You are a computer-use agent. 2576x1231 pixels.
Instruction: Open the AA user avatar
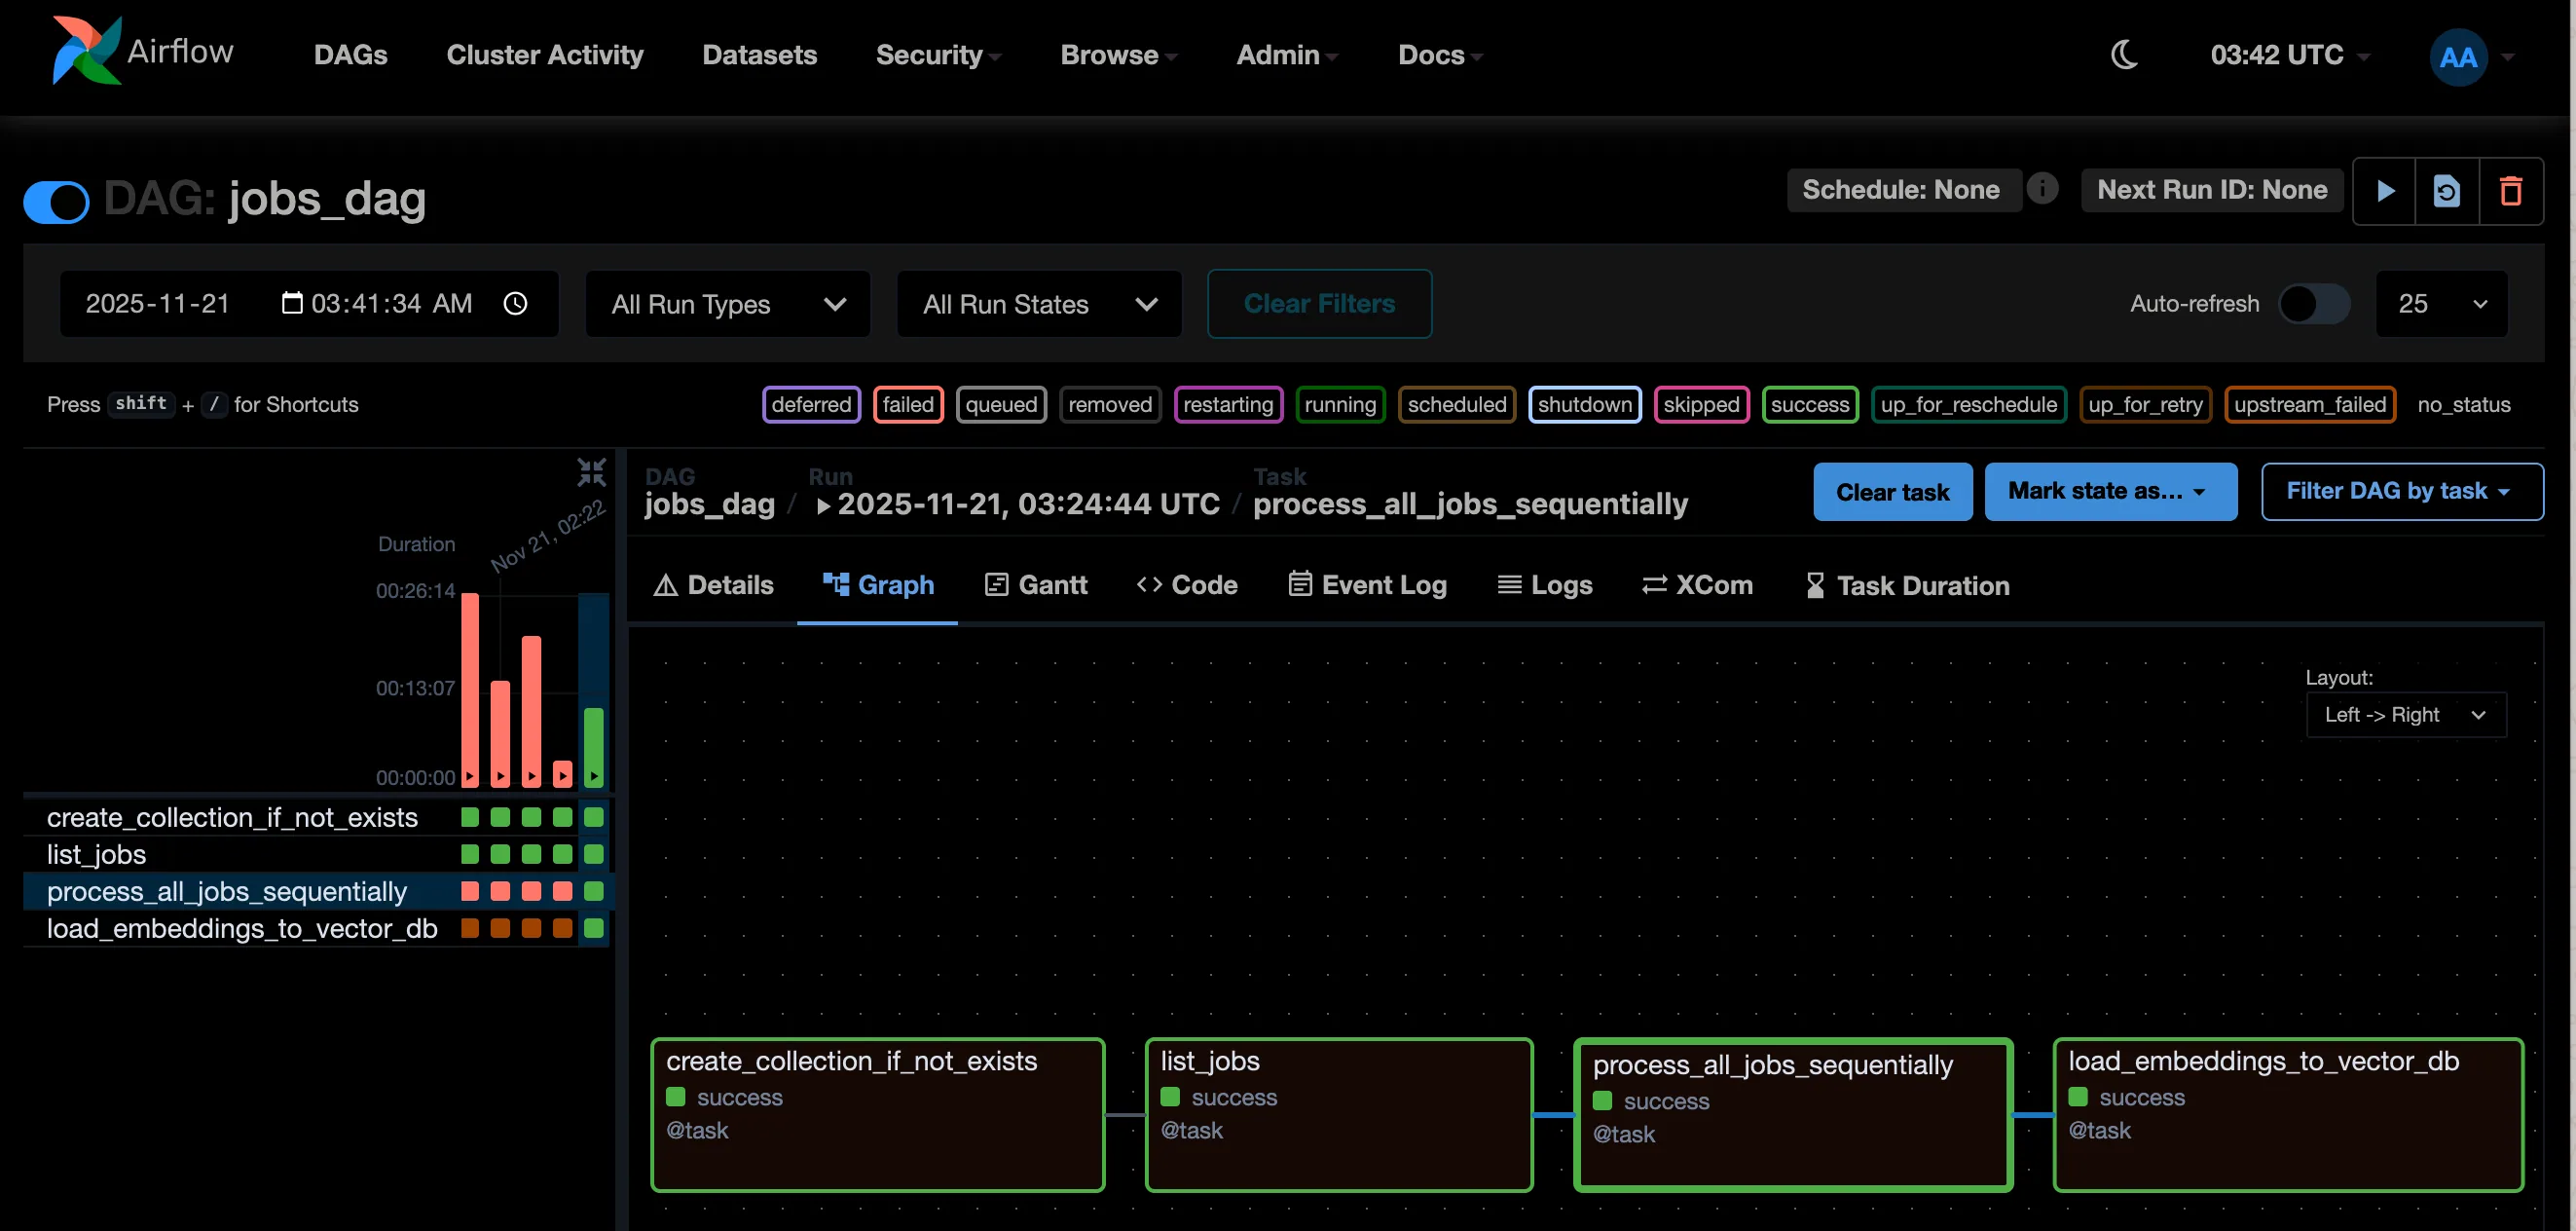point(2457,57)
